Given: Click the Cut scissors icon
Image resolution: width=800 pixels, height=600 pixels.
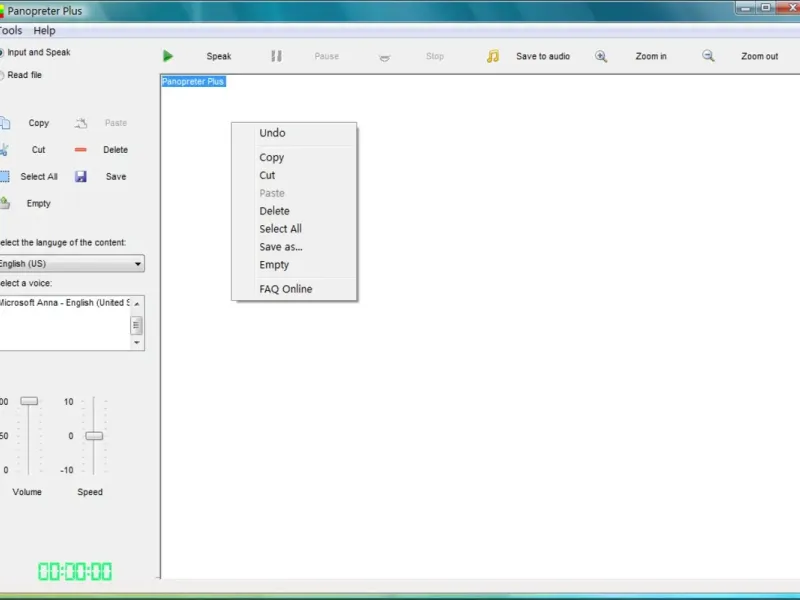Looking at the screenshot, I should (x=4, y=149).
